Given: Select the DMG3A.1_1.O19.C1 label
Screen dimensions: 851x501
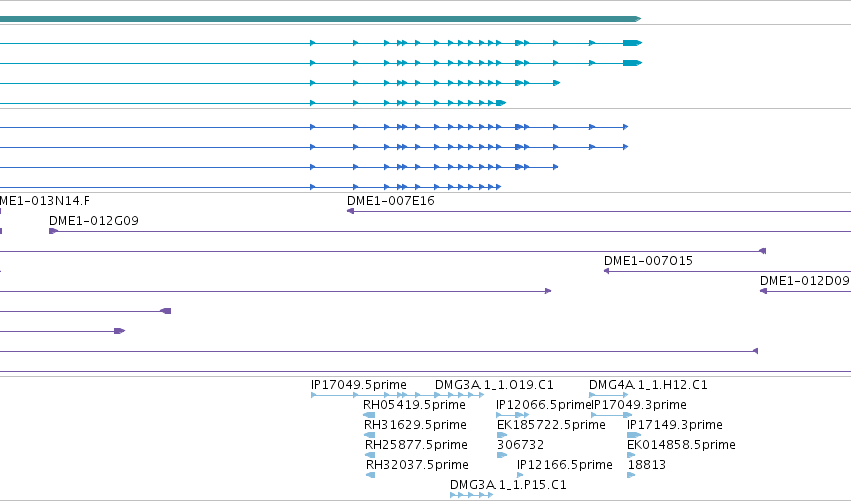Looking at the screenshot, I should pos(494,385).
